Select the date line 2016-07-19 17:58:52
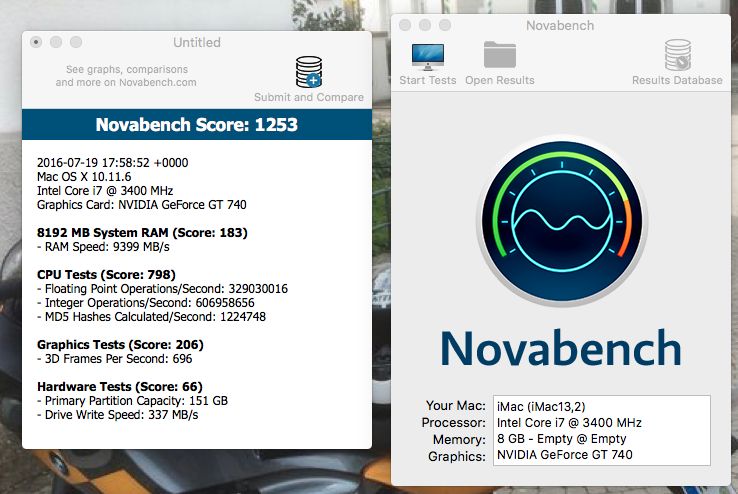Screen dimensions: 738x494 pos(112,163)
